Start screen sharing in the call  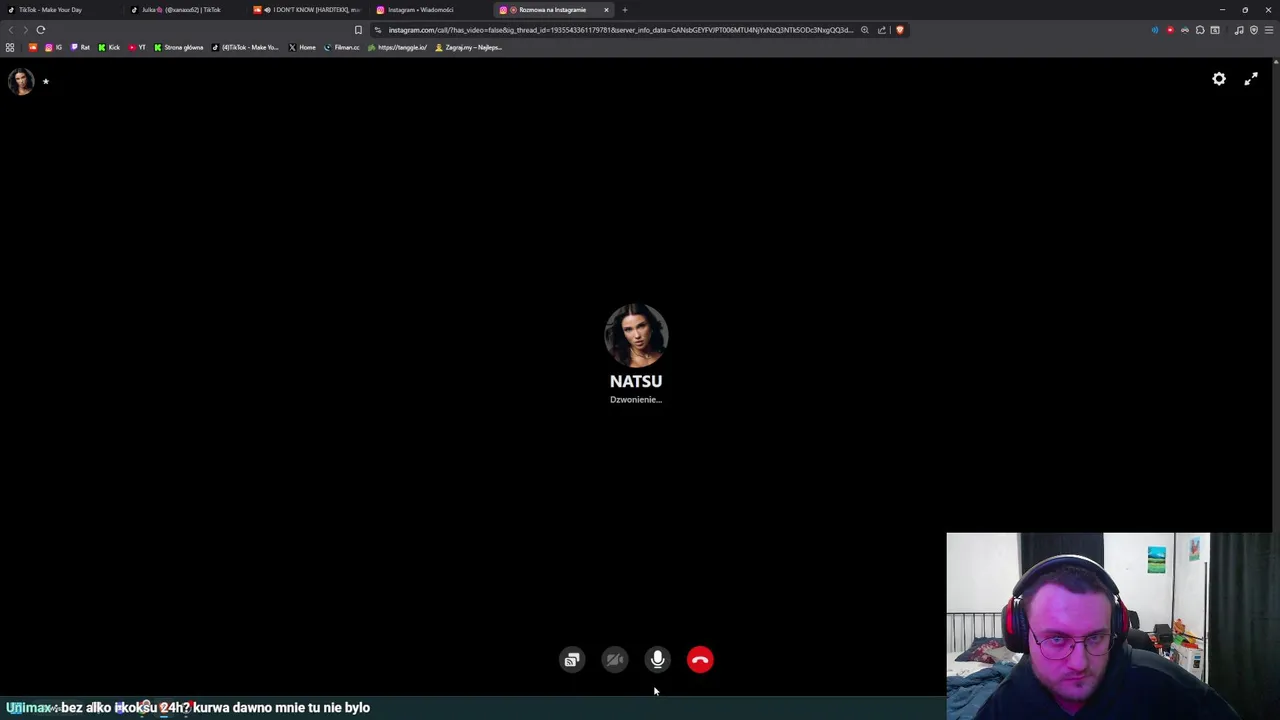coord(572,660)
